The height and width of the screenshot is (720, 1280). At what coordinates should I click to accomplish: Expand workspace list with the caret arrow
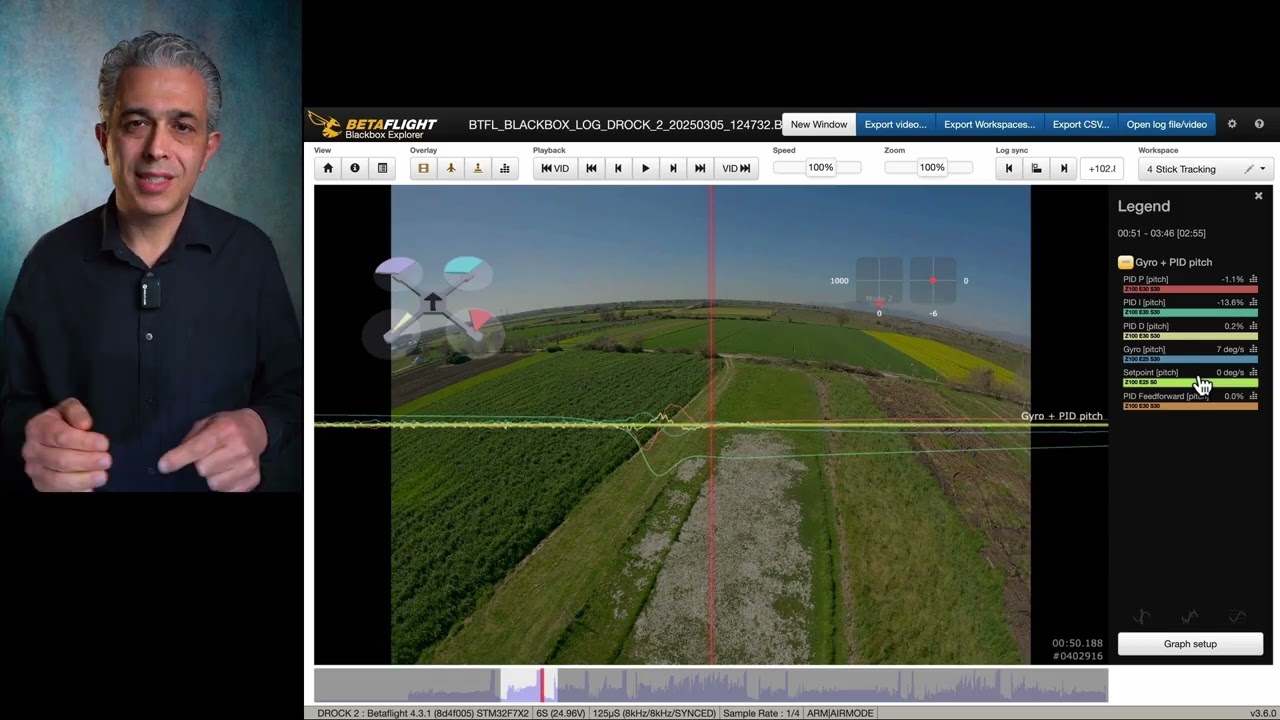click(1262, 169)
